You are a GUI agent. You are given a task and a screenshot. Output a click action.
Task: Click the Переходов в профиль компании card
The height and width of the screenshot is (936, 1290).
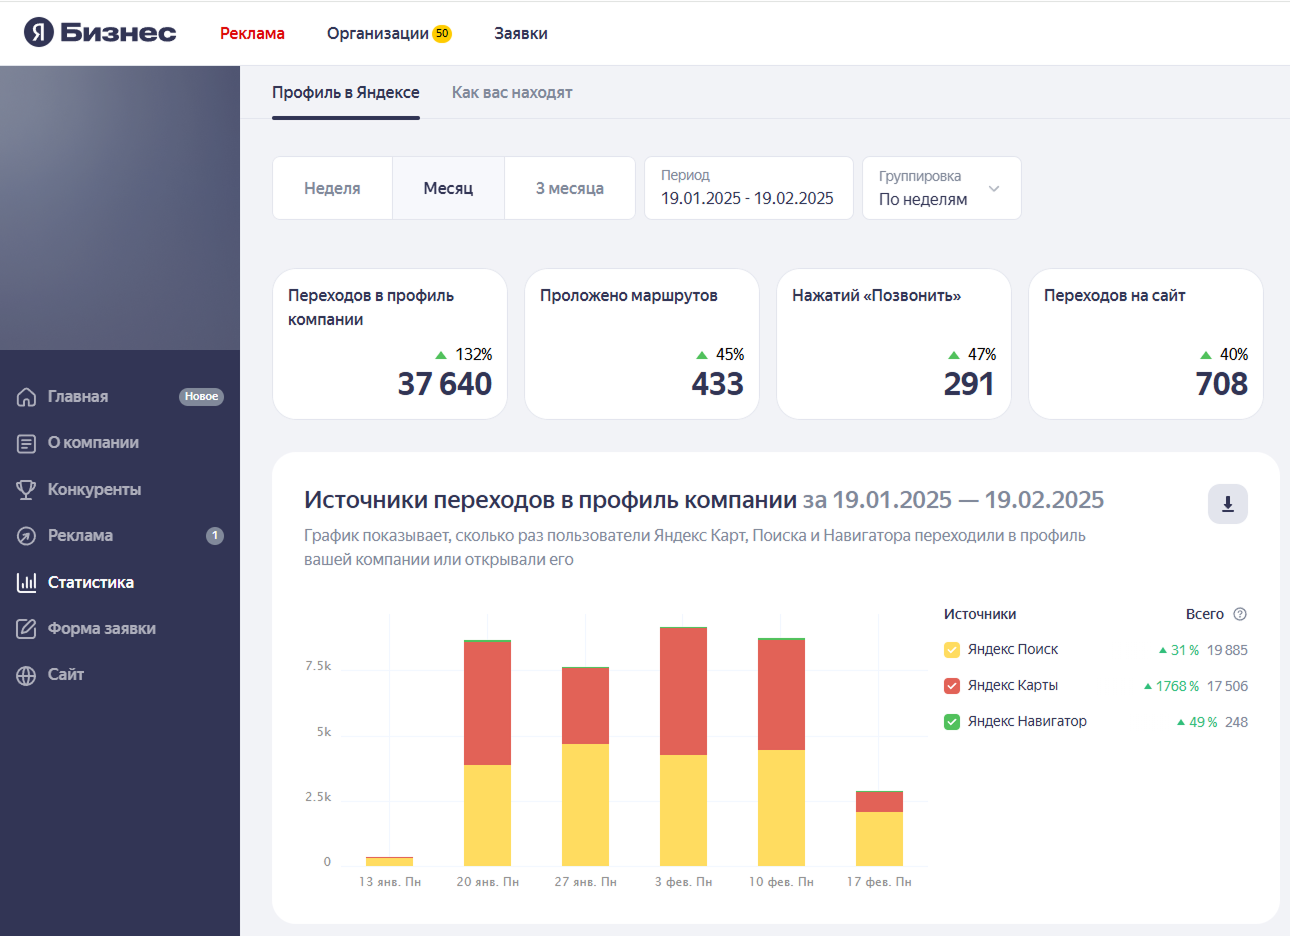pyautogui.click(x=390, y=344)
